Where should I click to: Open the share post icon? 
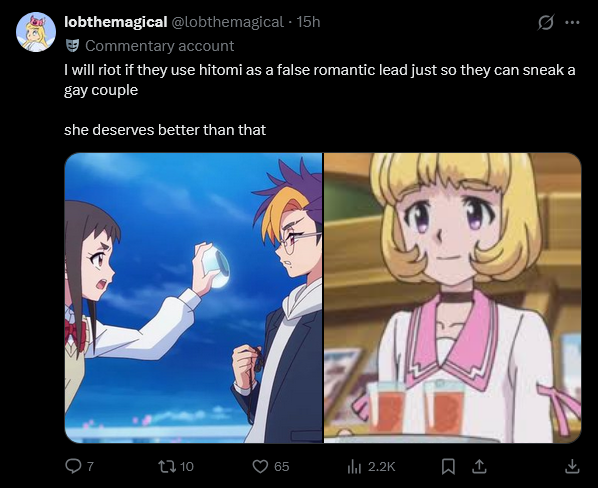click(x=479, y=466)
